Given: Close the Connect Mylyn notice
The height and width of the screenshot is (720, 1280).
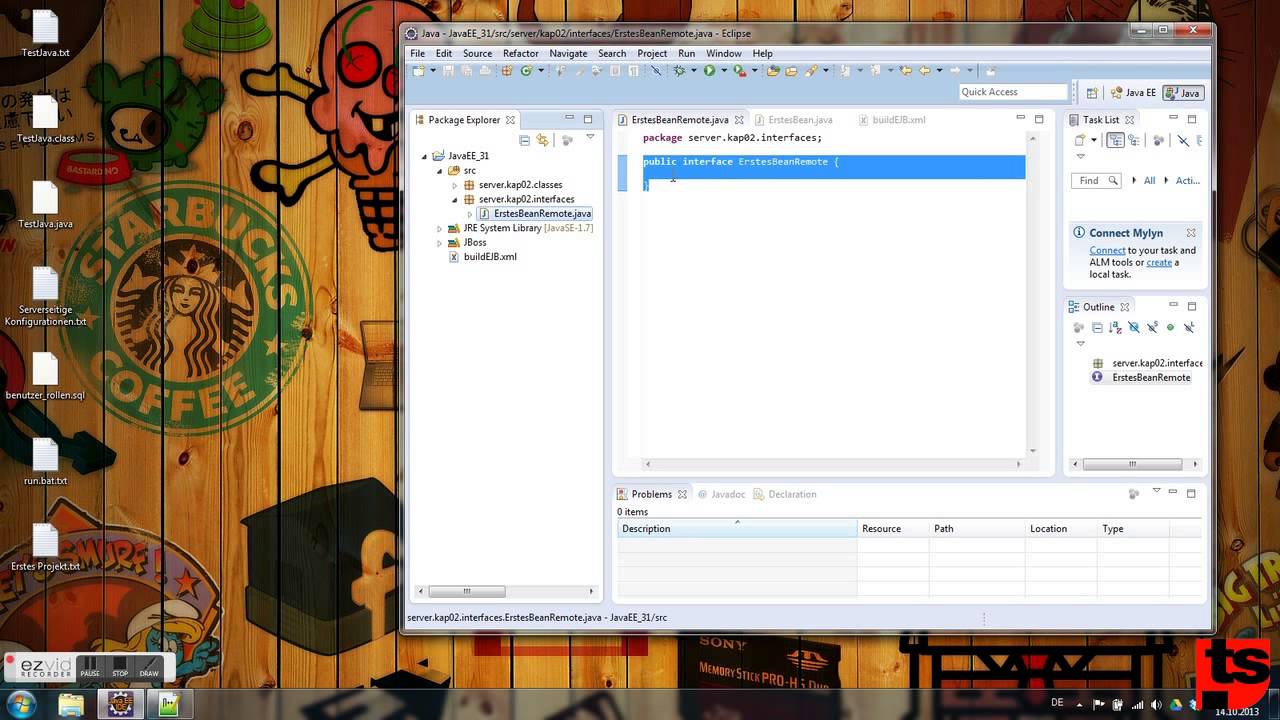Looking at the screenshot, I should (1191, 233).
